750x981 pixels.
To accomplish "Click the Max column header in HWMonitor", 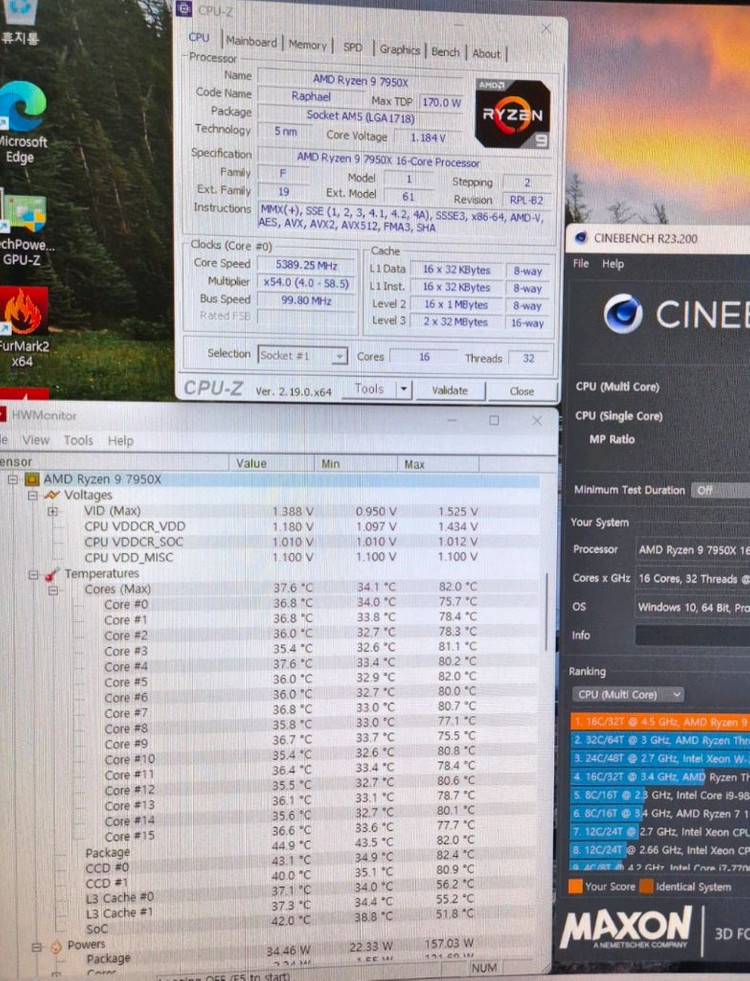I will click(x=438, y=464).
